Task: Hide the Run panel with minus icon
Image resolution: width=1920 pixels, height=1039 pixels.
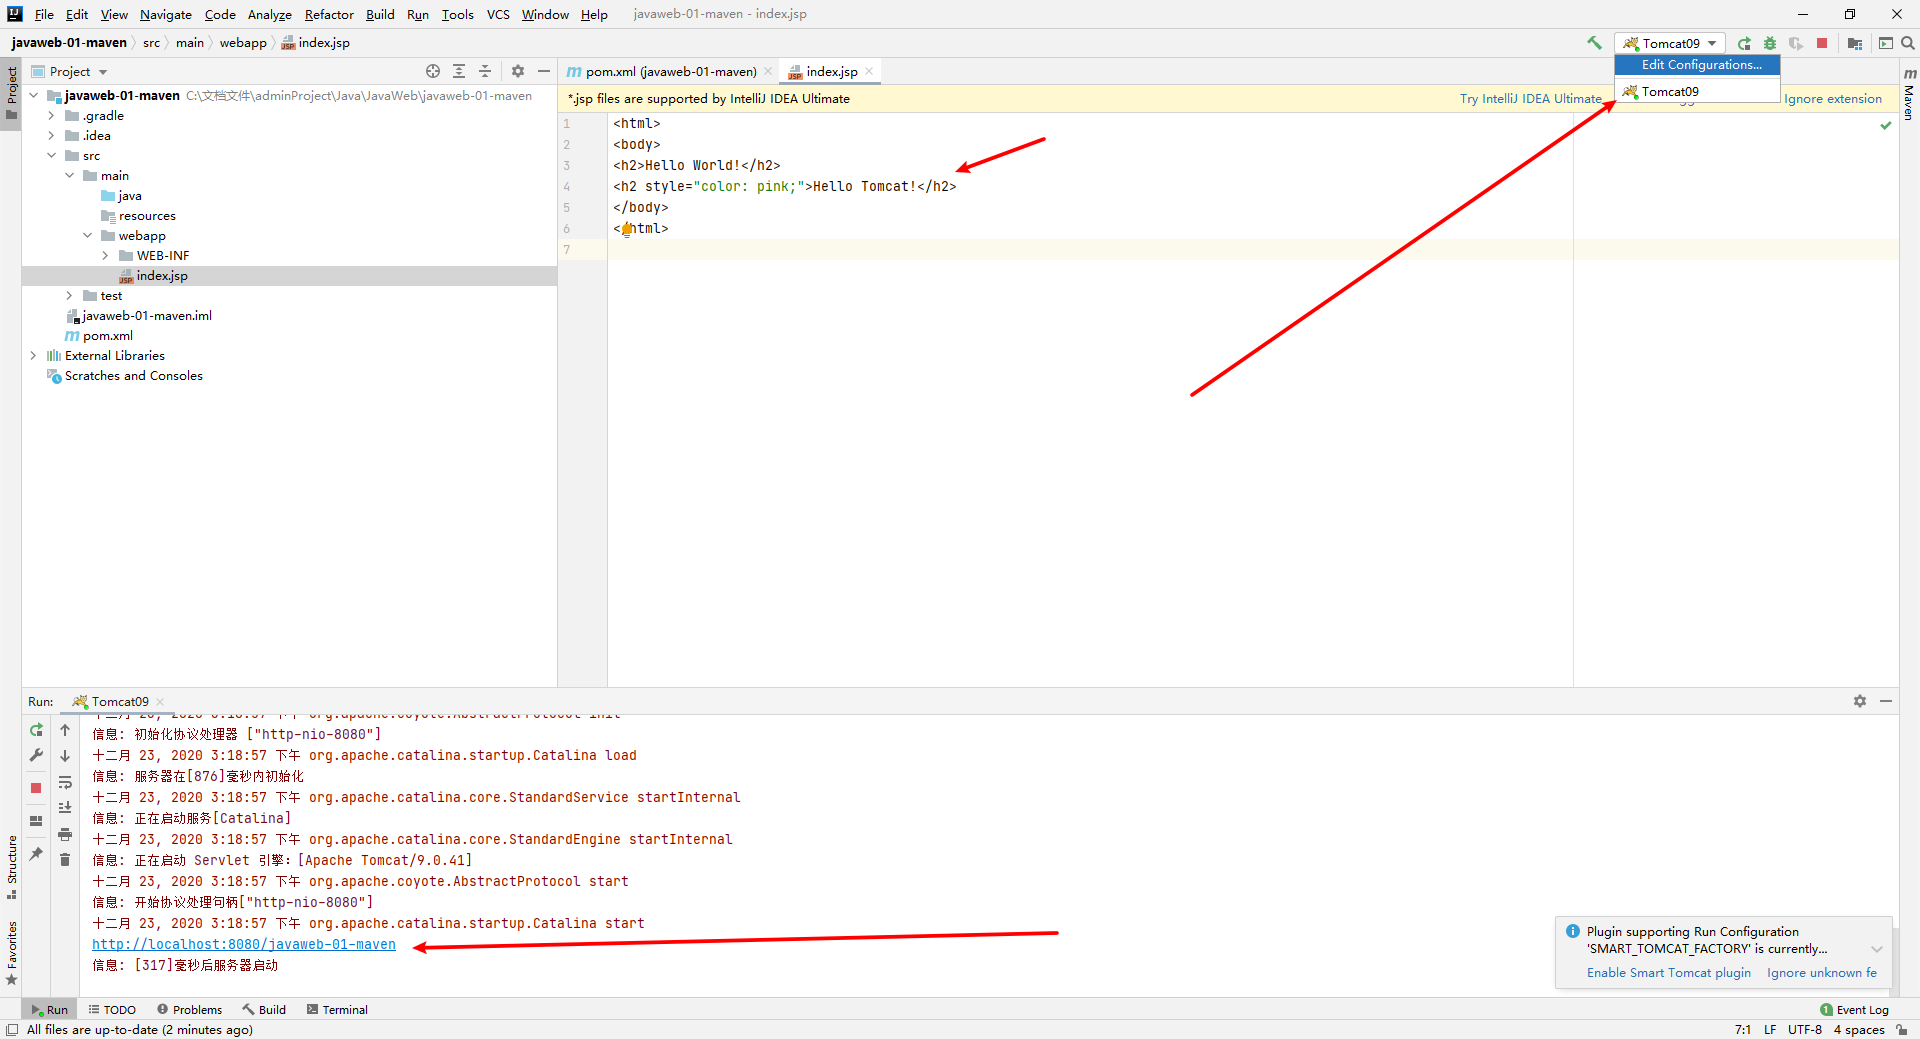Action: pyautogui.click(x=1886, y=701)
